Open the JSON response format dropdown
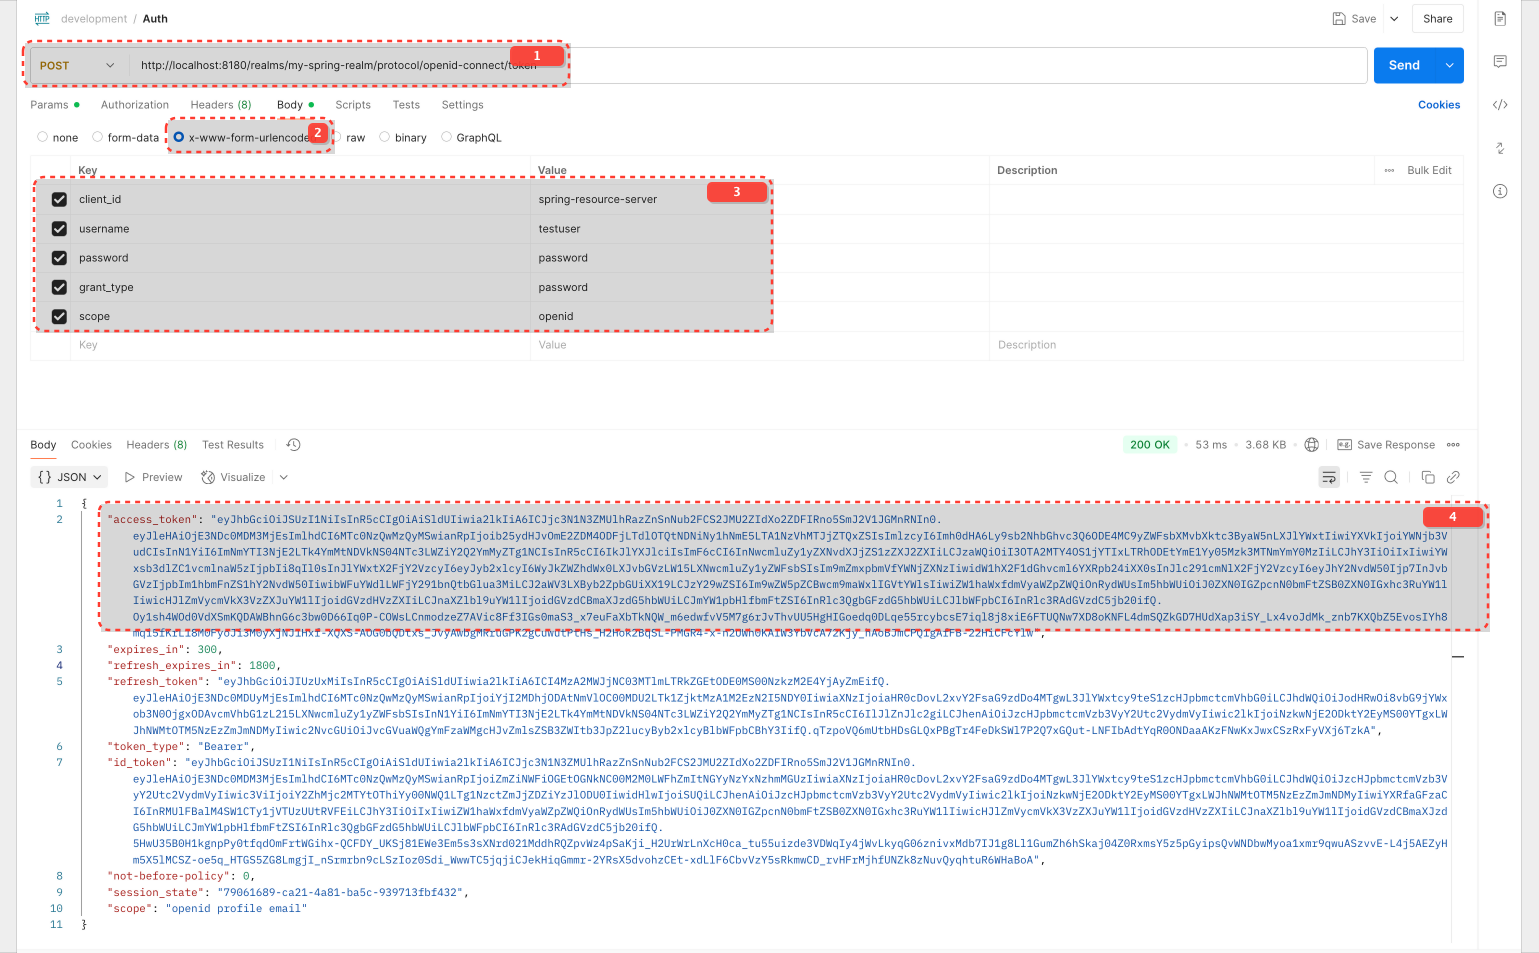1539x953 pixels. tap(68, 477)
